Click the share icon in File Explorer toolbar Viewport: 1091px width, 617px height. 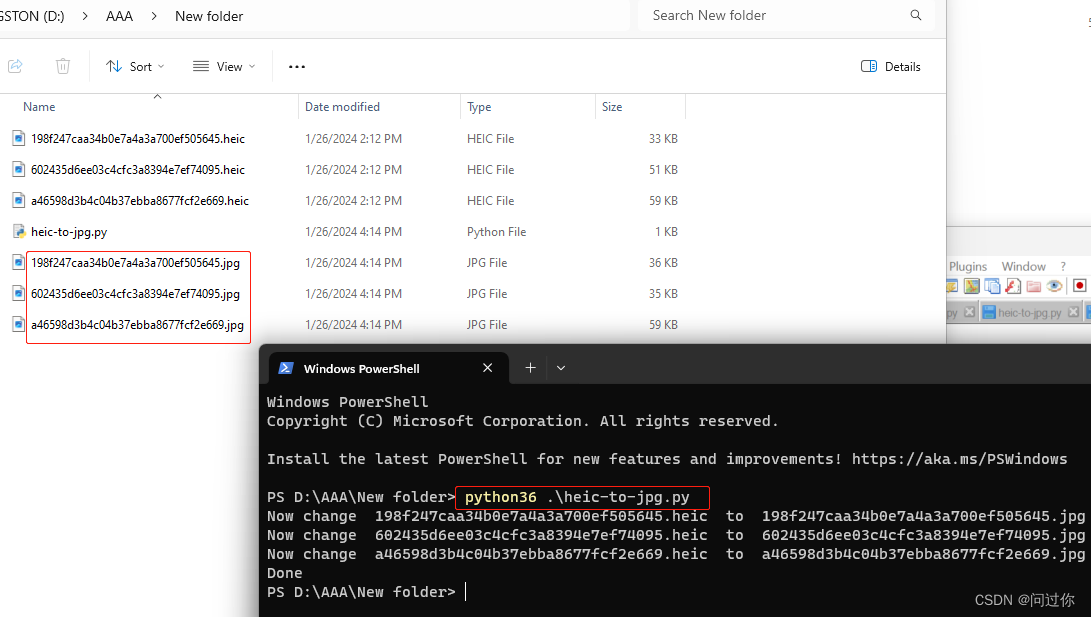(x=15, y=65)
